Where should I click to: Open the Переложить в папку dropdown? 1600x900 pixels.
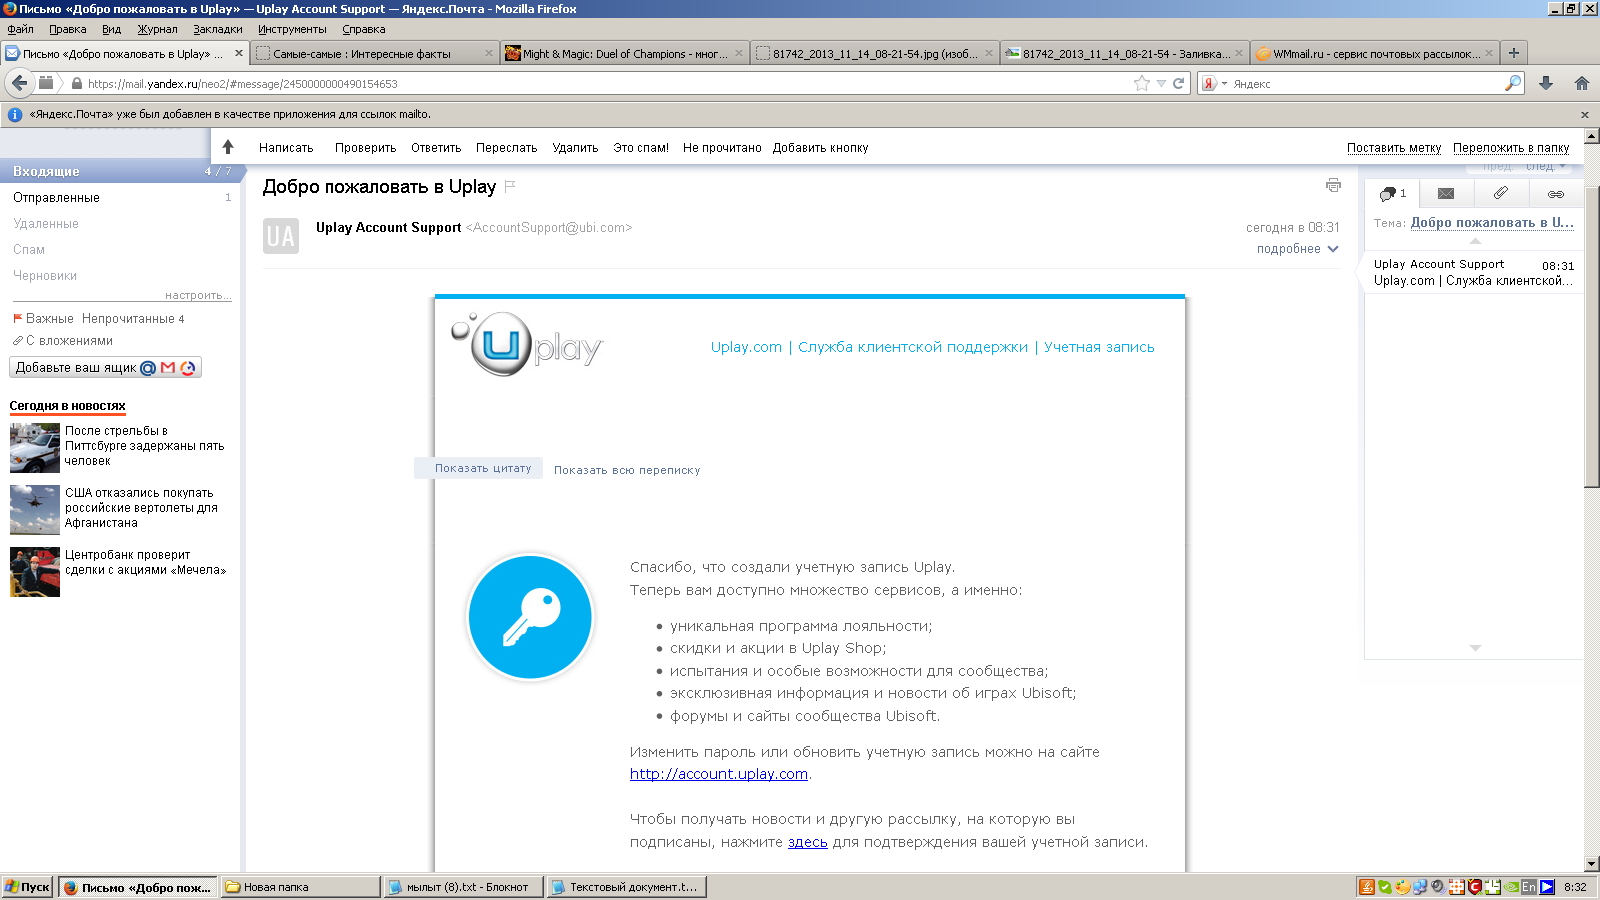pos(1511,148)
